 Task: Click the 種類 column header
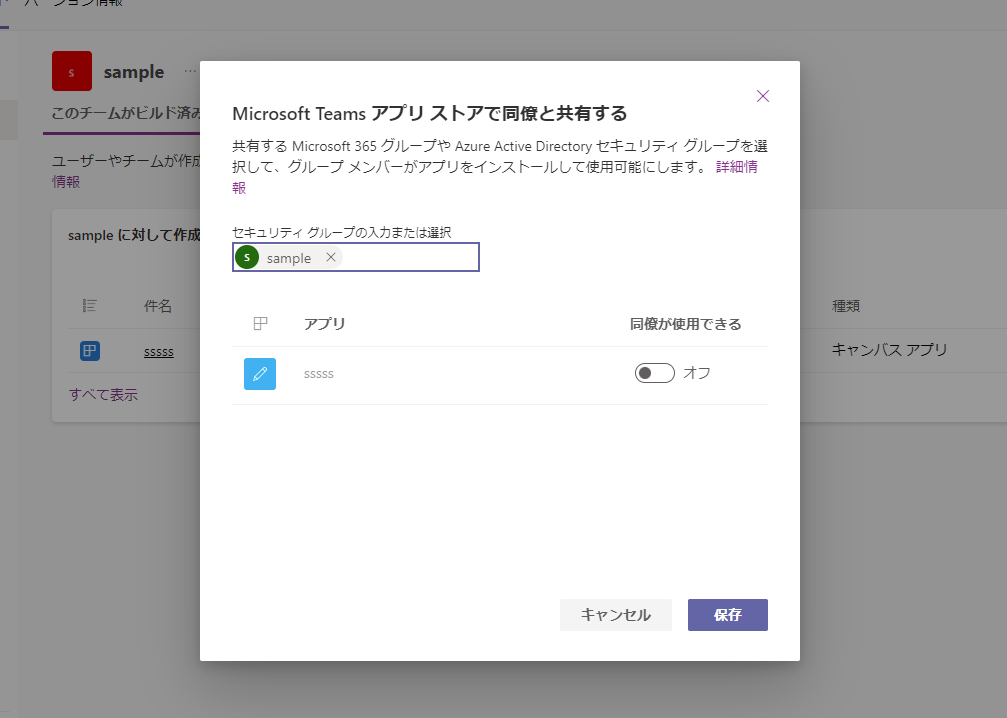(x=846, y=306)
